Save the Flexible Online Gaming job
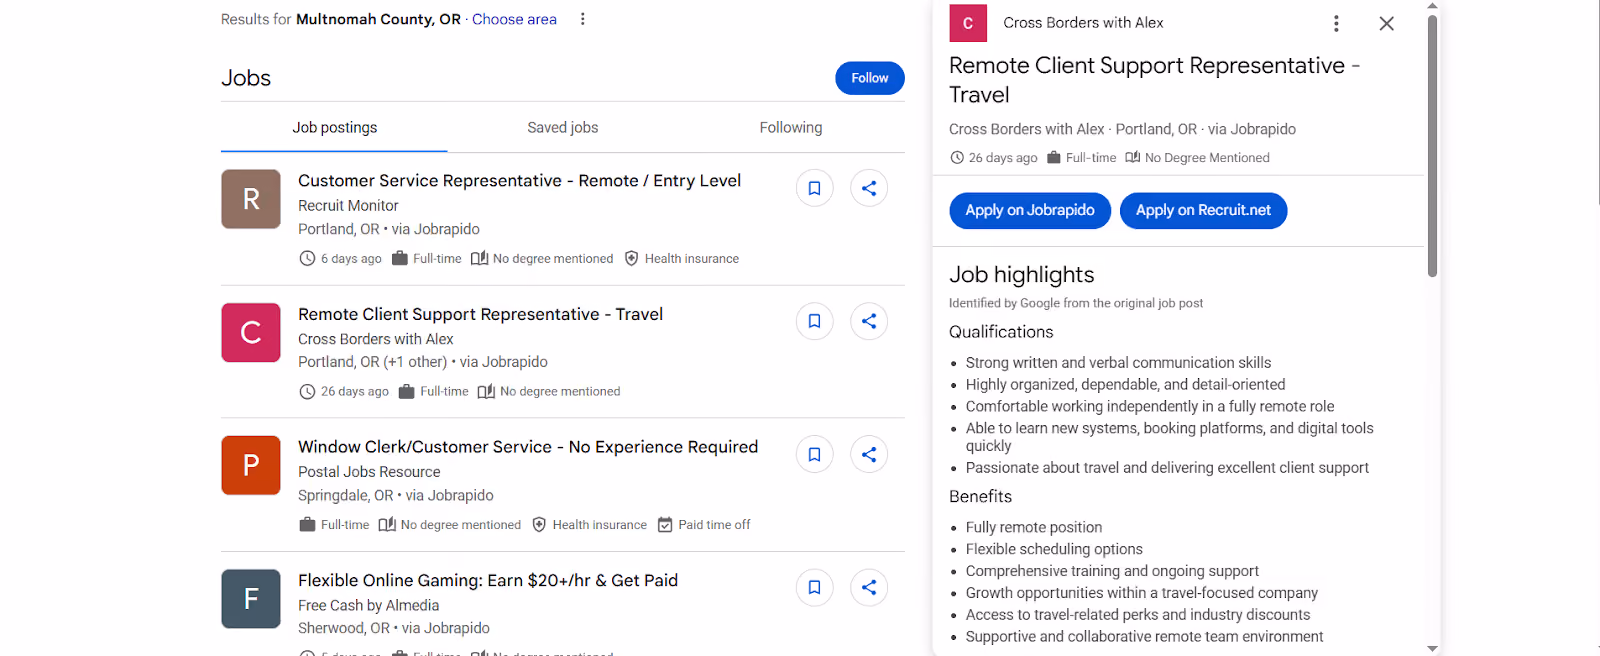 click(814, 587)
